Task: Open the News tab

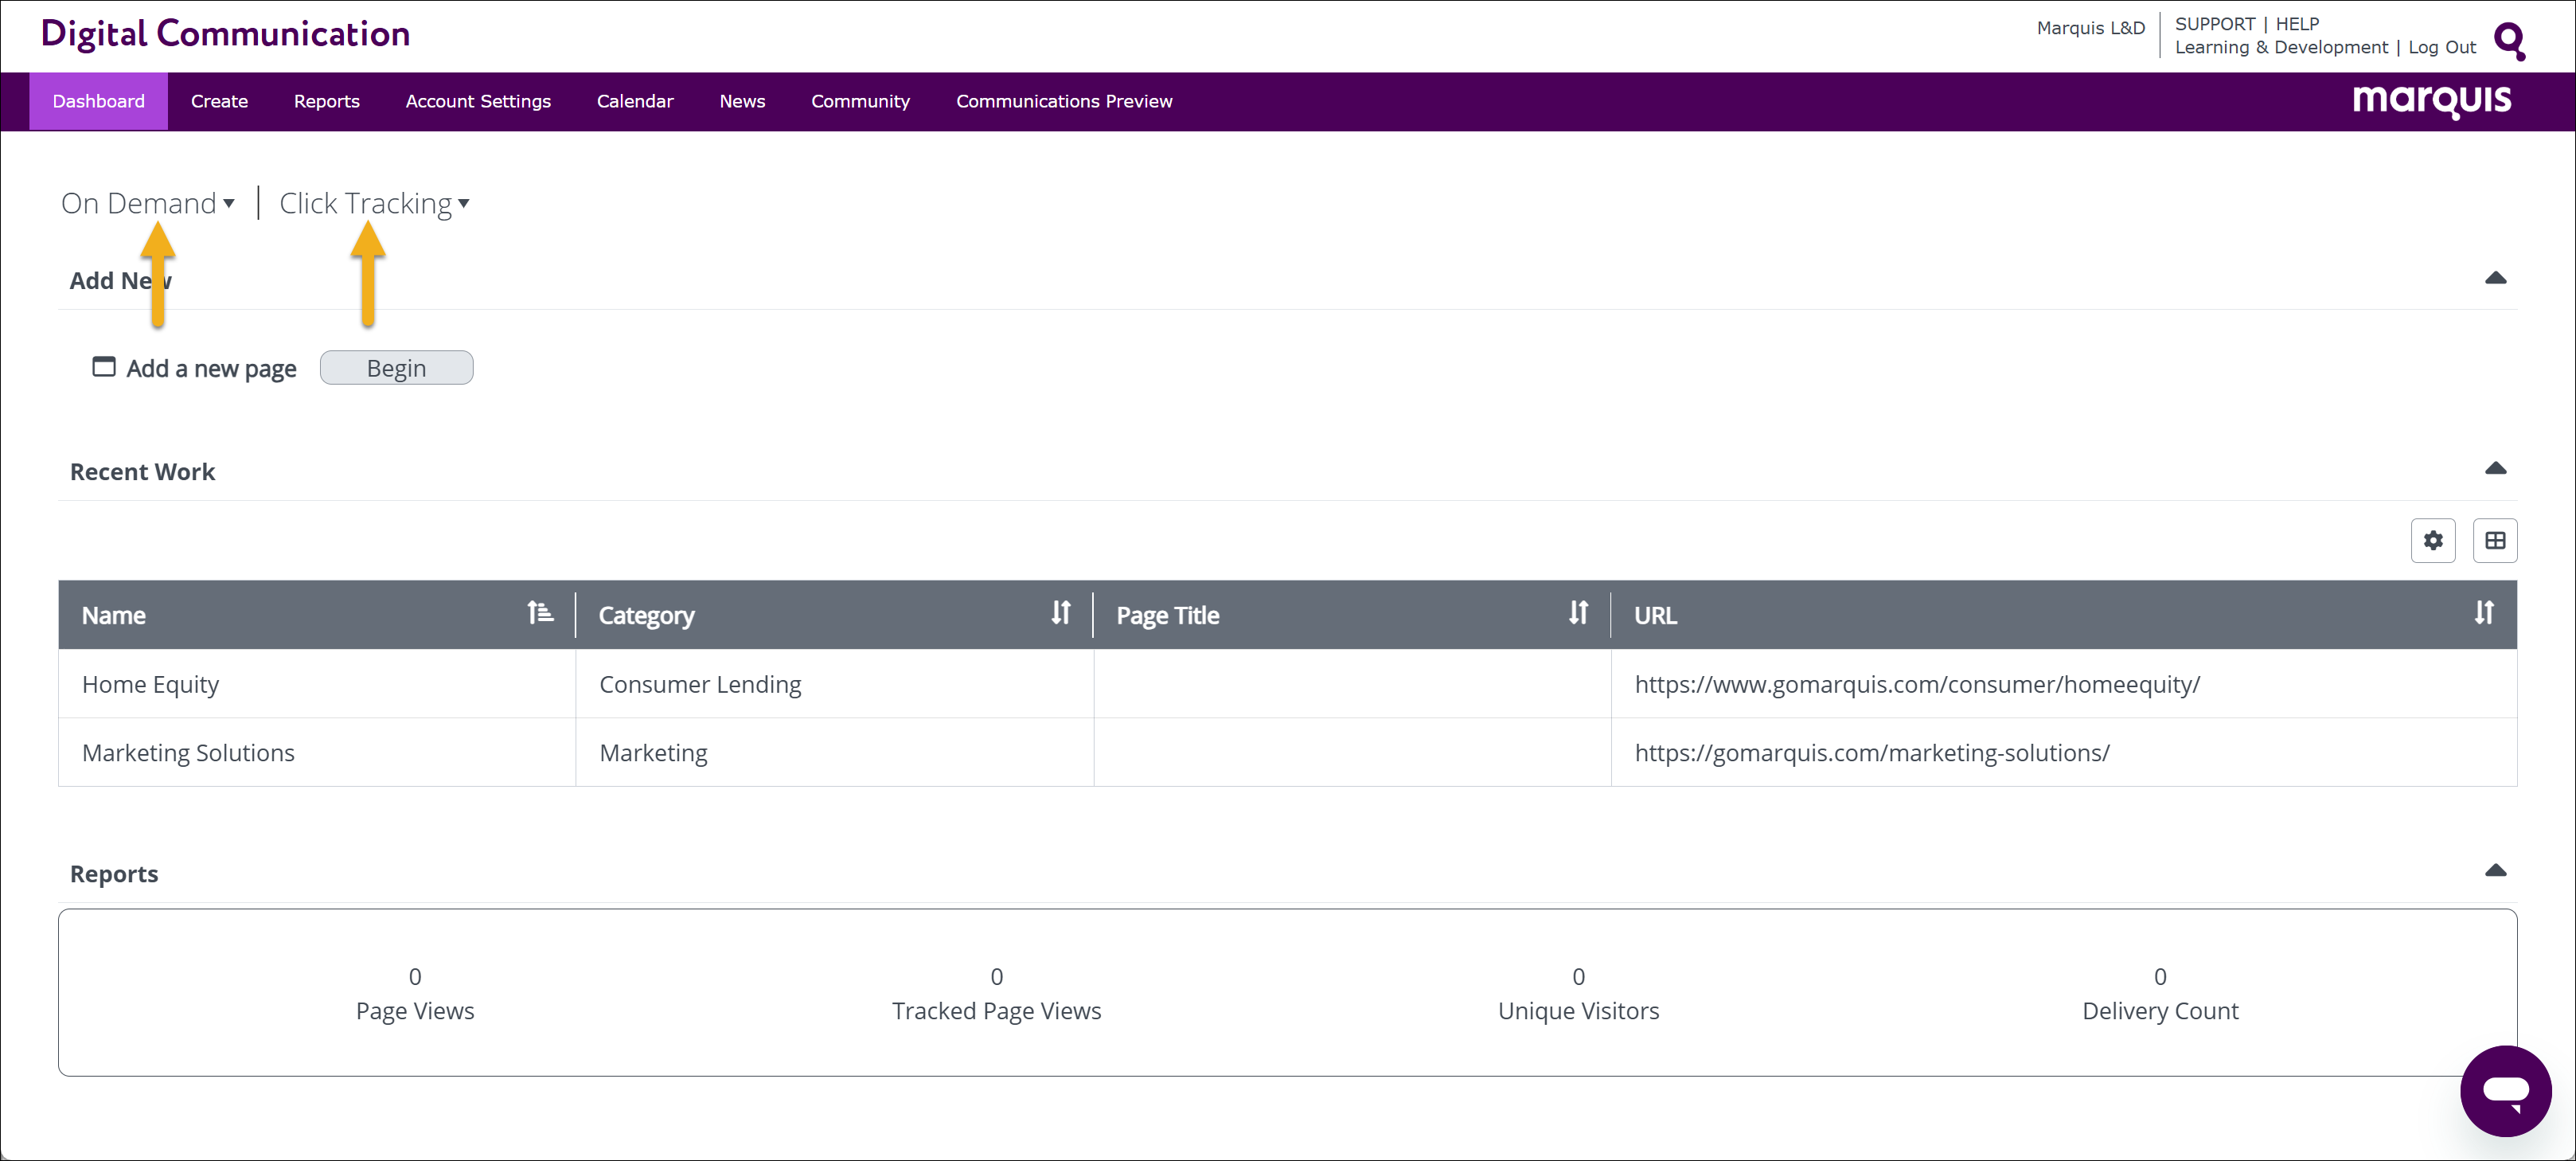Action: [742, 101]
